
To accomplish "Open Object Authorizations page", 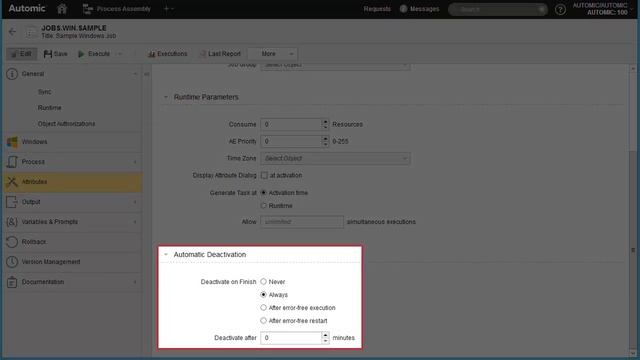I will 66,124.
